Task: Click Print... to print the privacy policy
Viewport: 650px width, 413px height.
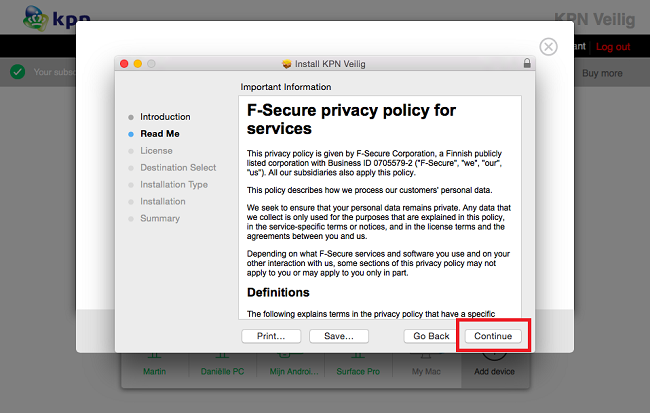Action: tap(271, 336)
